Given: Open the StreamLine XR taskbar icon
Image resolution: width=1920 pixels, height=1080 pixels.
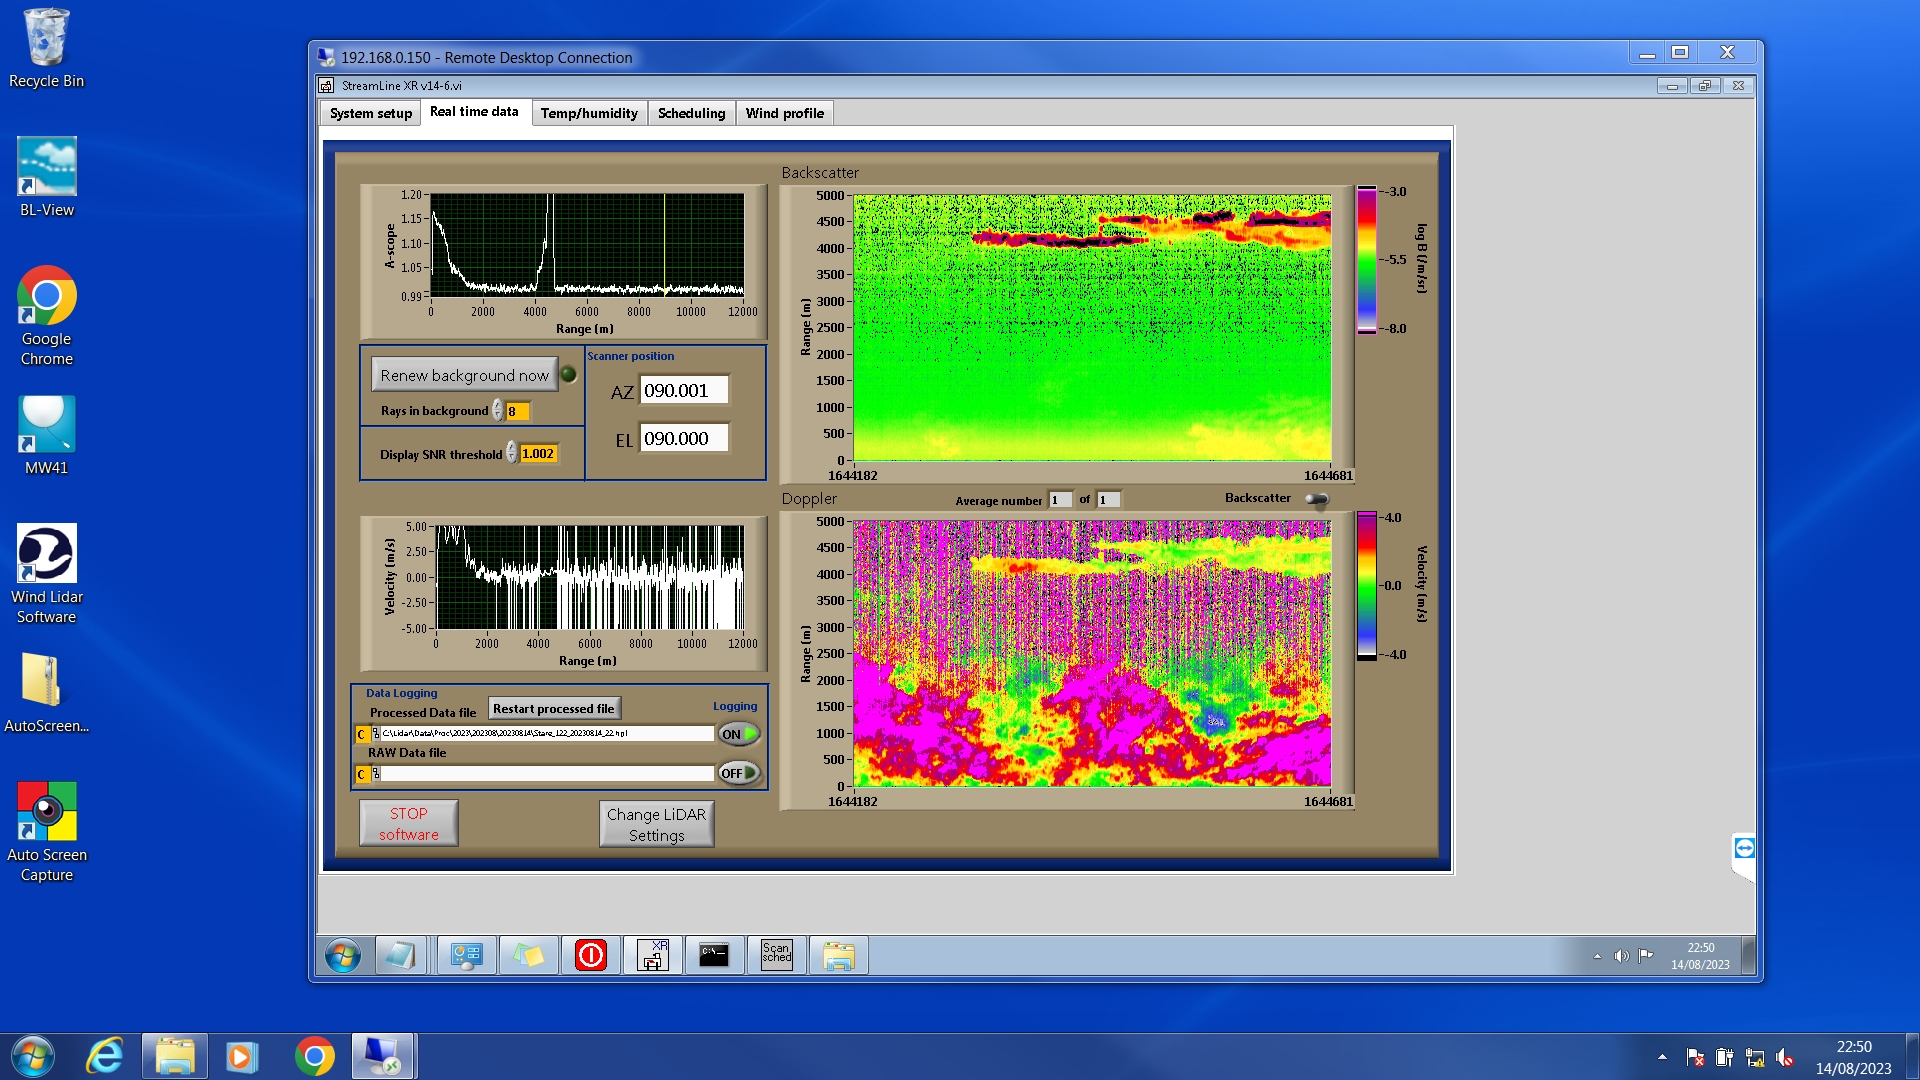Looking at the screenshot, I should click(652, 955).
